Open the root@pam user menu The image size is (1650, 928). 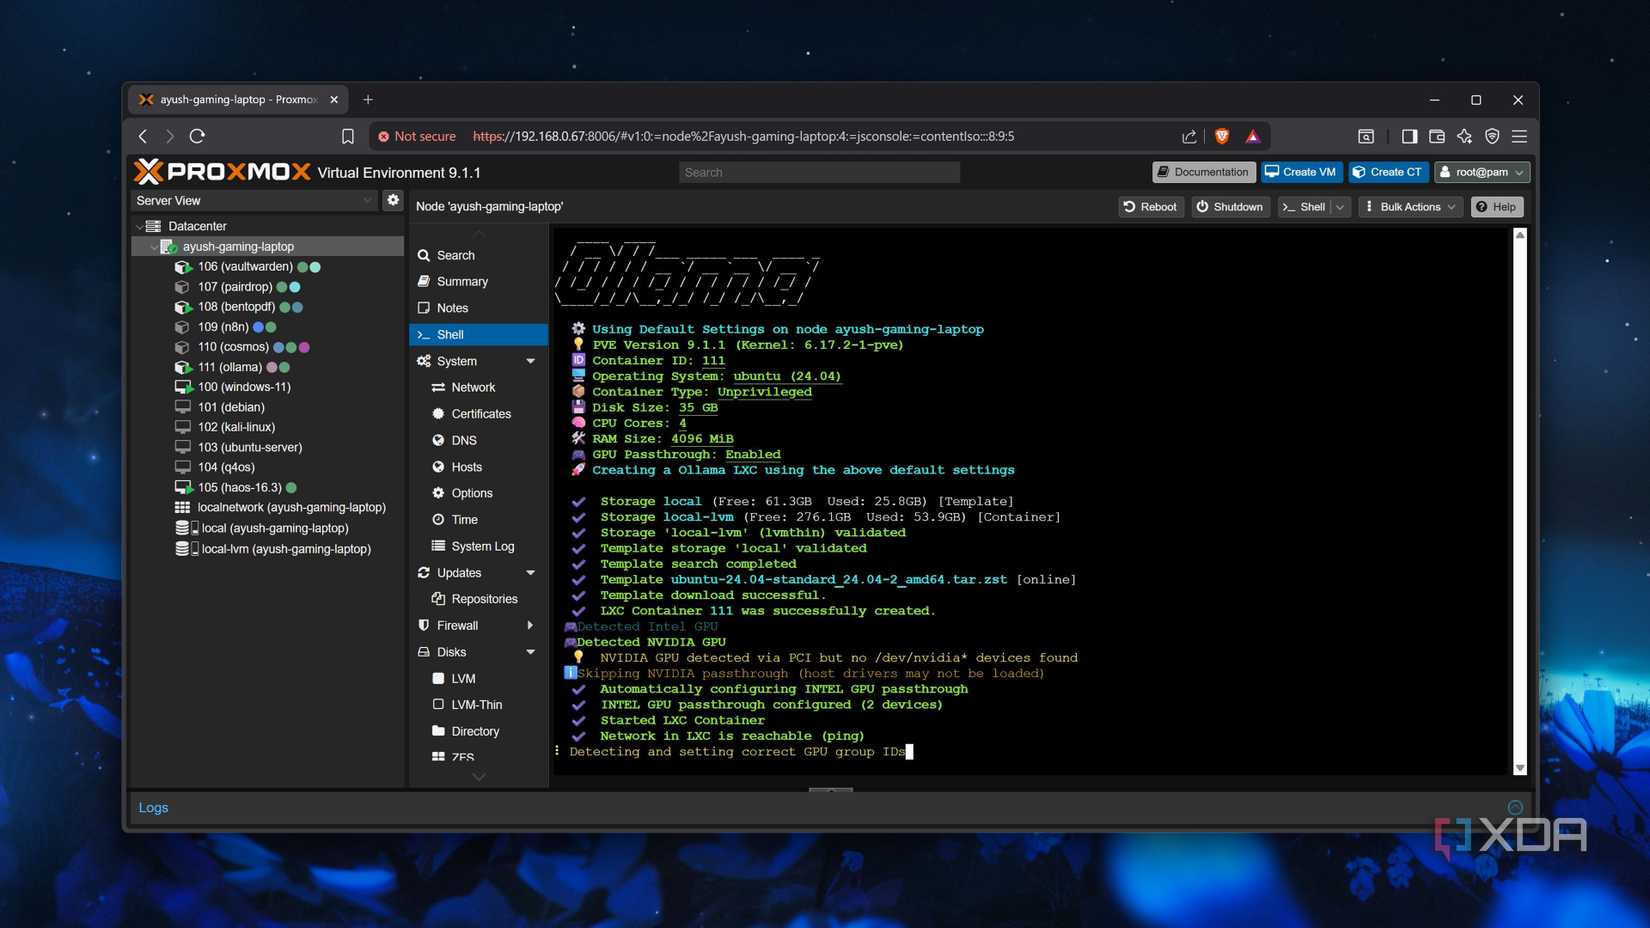click(1482, 172)
